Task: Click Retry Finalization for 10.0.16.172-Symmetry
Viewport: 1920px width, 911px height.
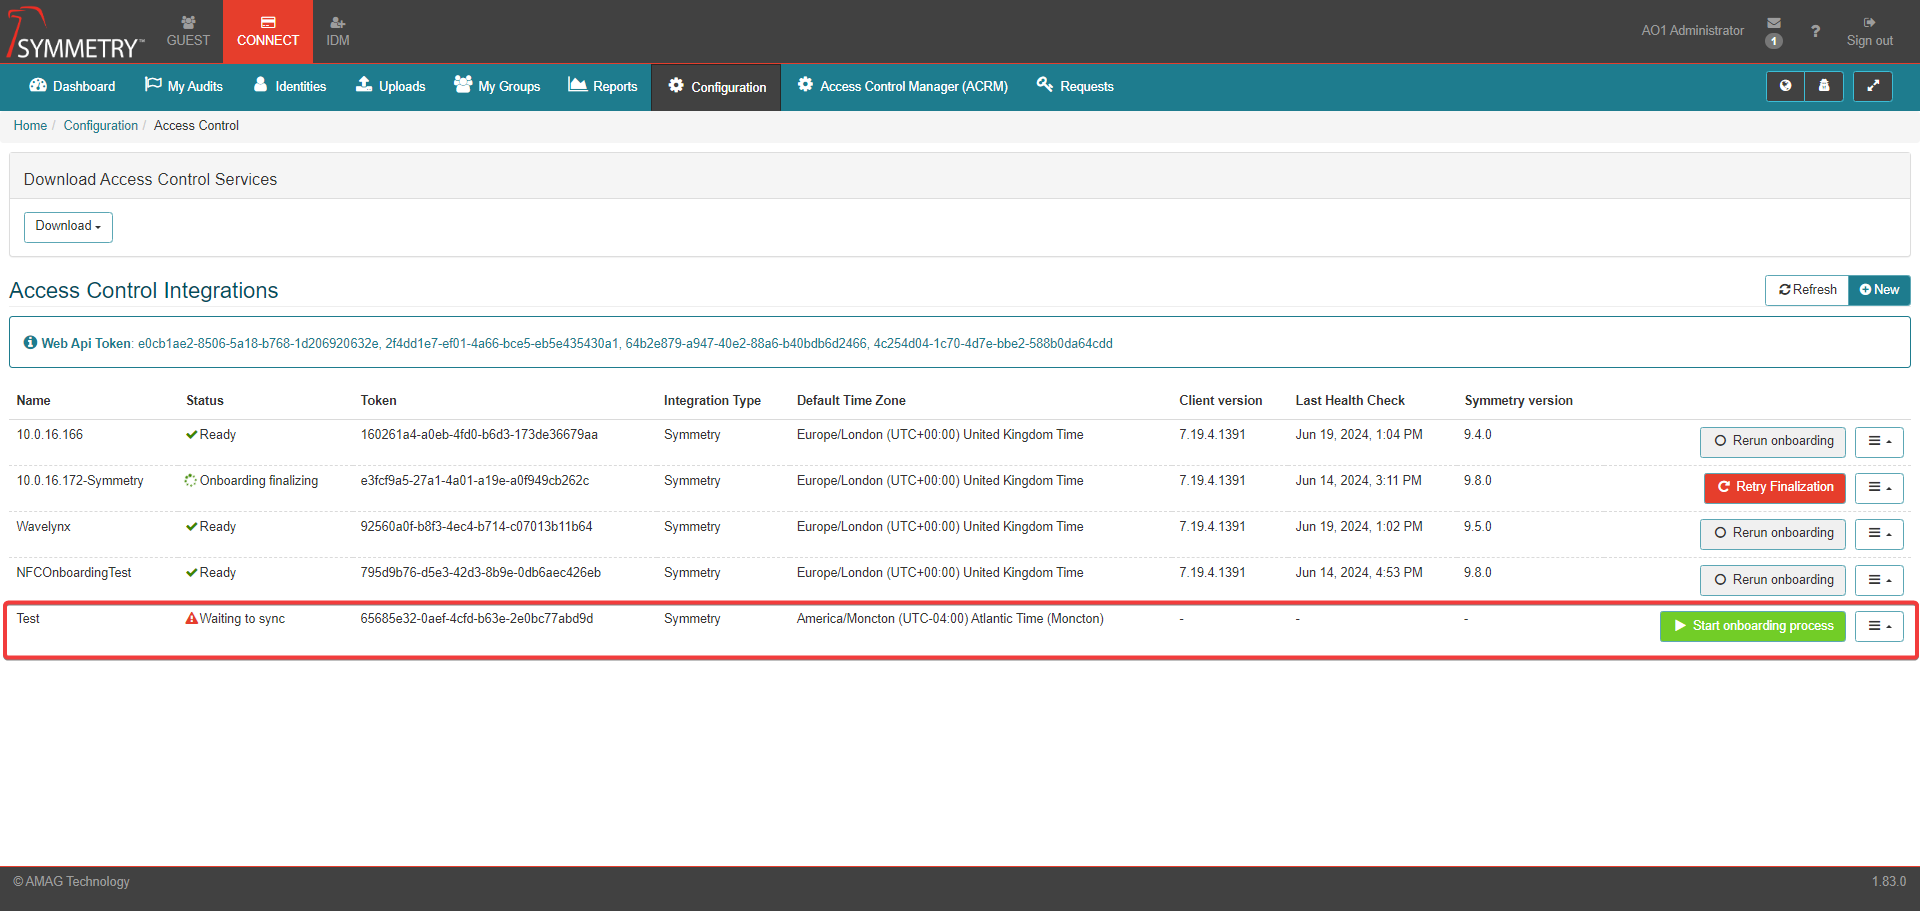Action: (x=1775, y=487)
